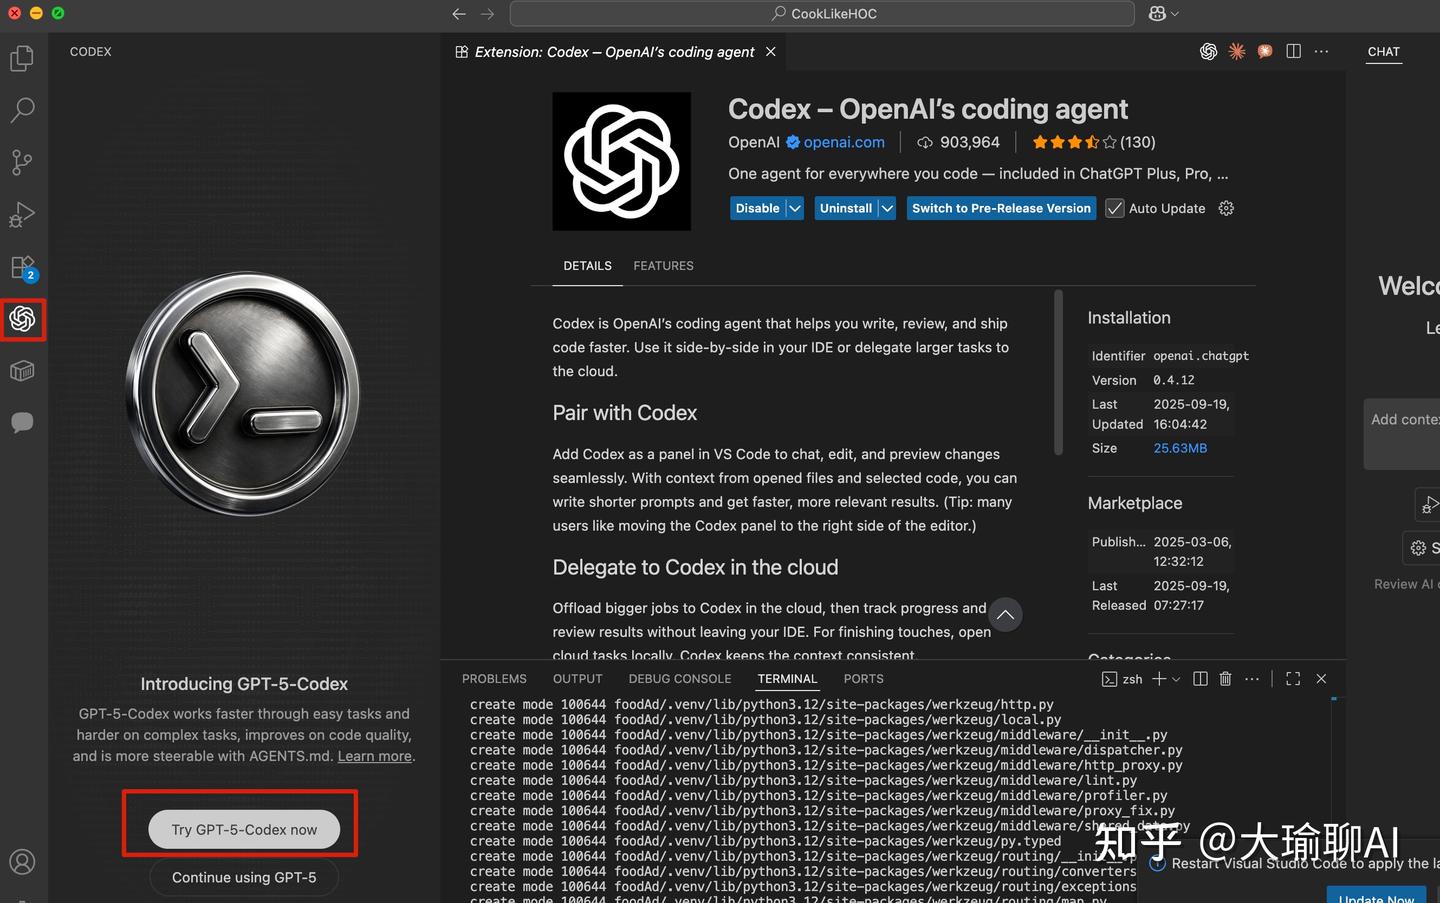Toggle the Auto Update checkbox
The width and height of the screenshot is (1440, 903).
[x=1114, y=208]
